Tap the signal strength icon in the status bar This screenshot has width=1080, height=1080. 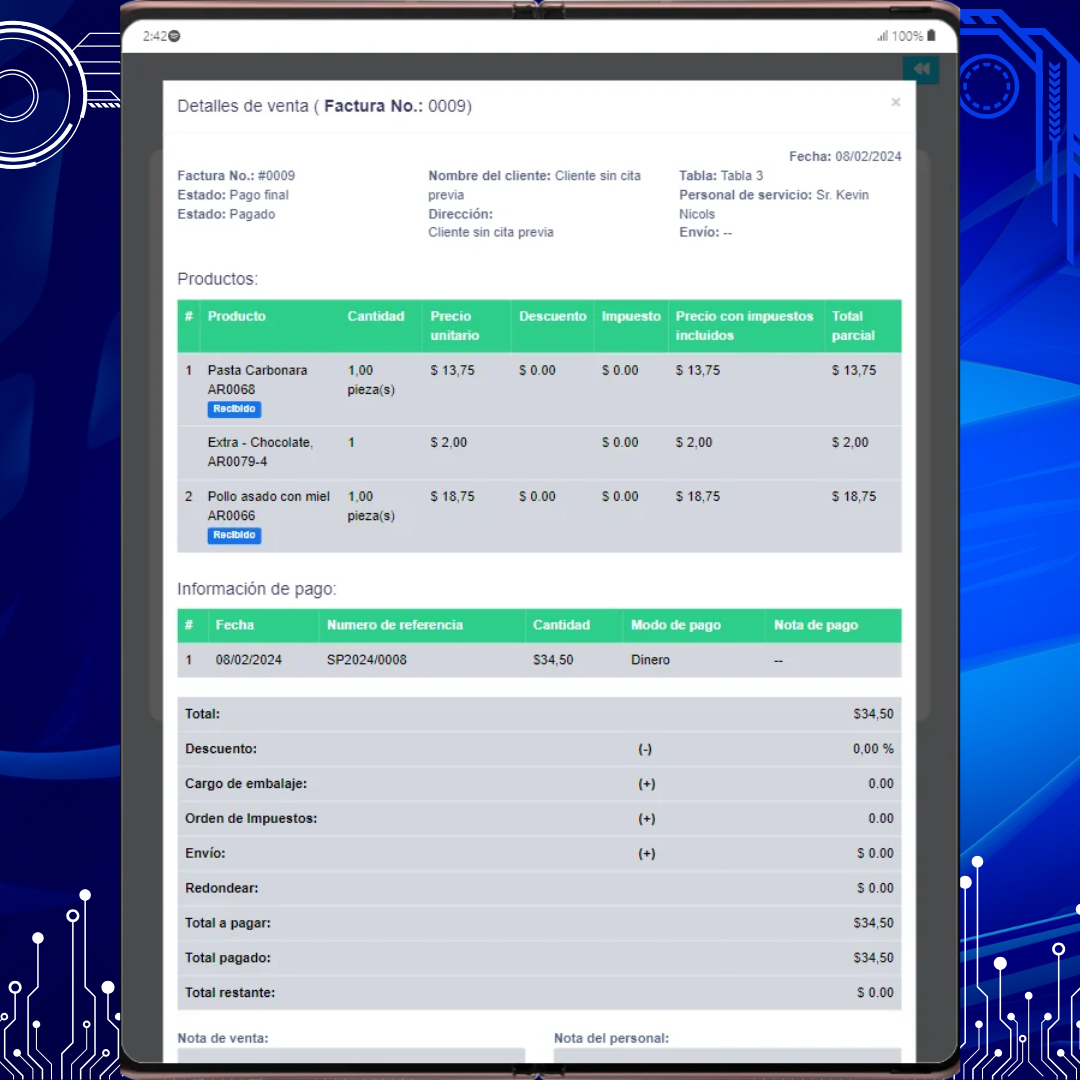[x=882, y=36]
